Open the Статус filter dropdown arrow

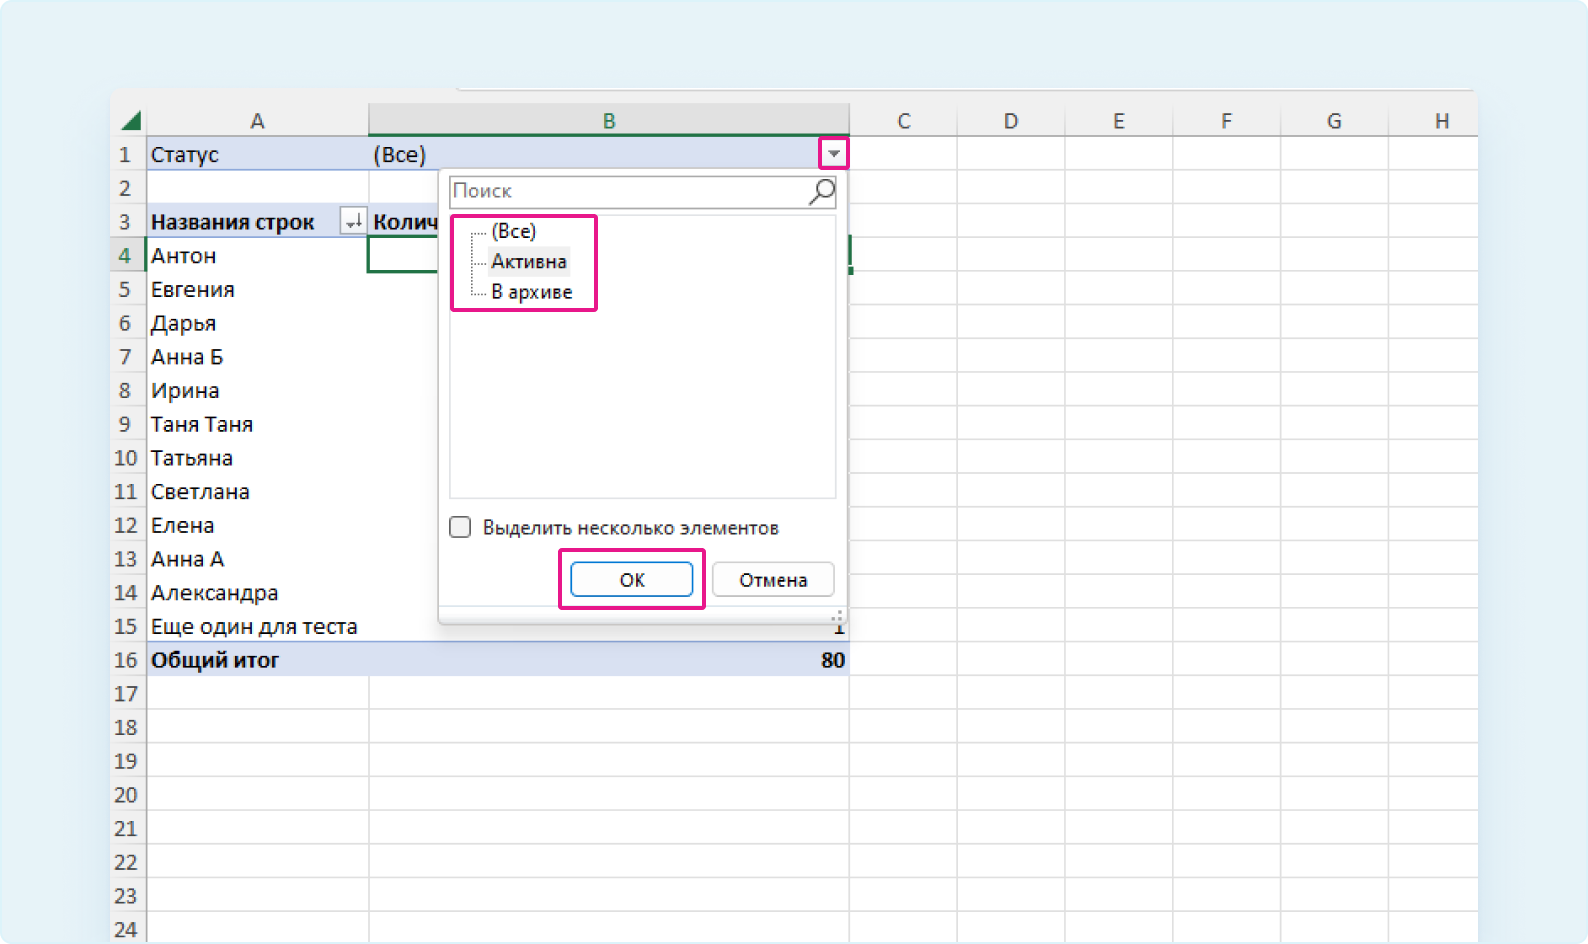pos(833,154)
